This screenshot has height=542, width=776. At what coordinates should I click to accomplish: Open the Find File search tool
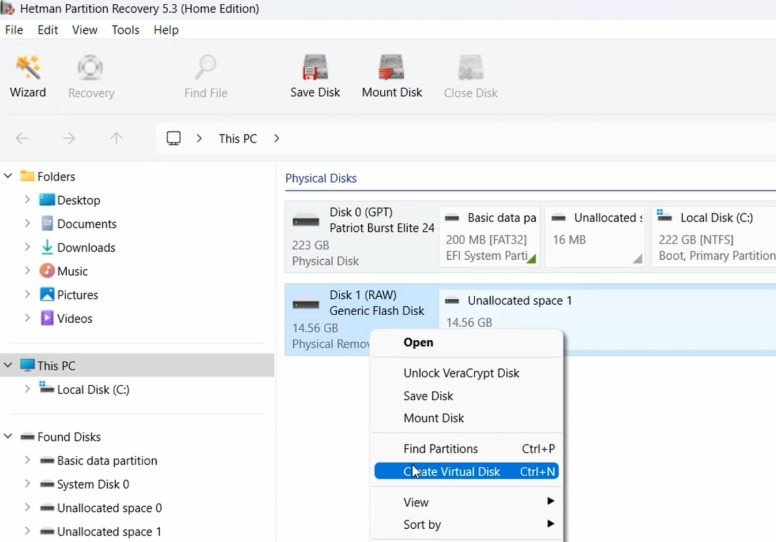(205, 77)
